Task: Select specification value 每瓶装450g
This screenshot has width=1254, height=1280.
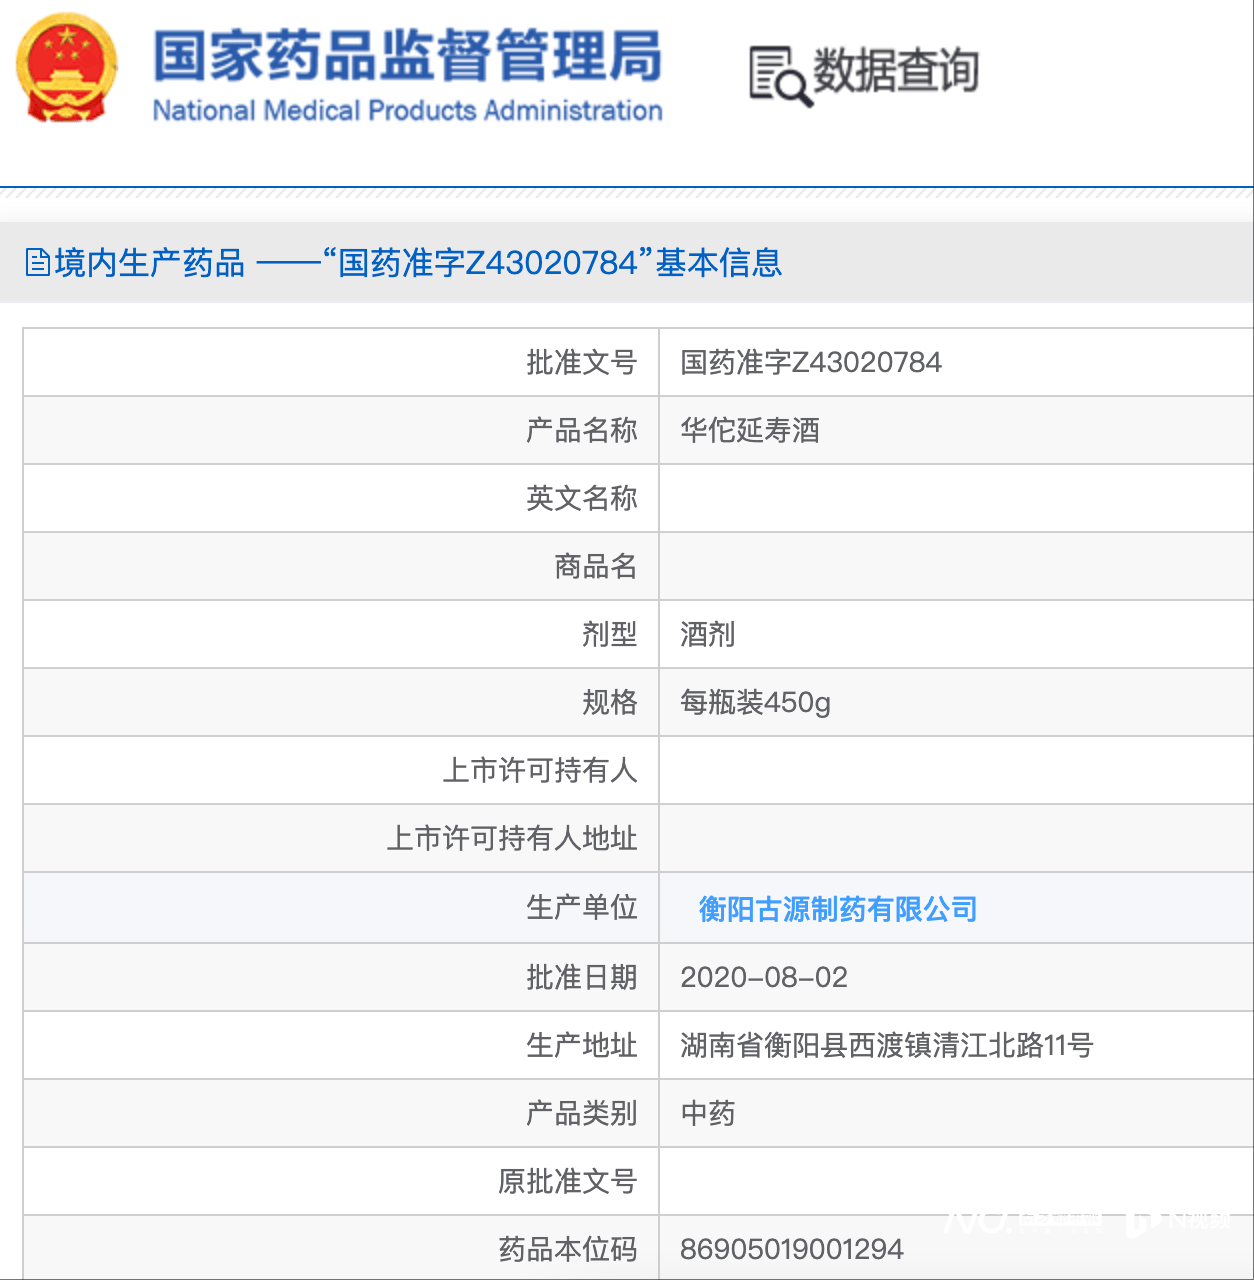Action: pos(755,703)
